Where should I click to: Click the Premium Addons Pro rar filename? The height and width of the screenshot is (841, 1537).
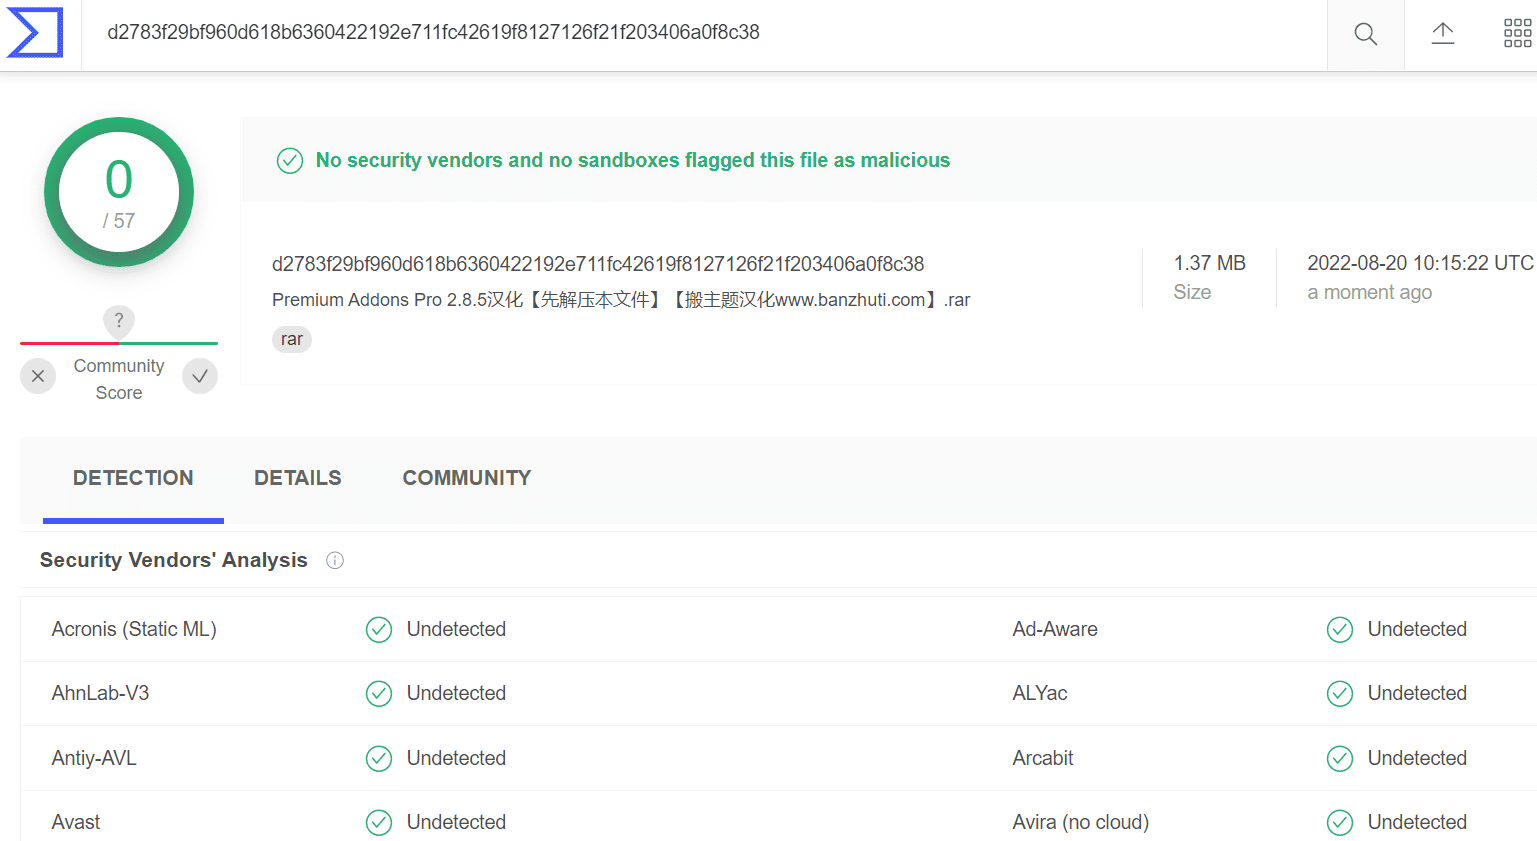pos(621,300)
